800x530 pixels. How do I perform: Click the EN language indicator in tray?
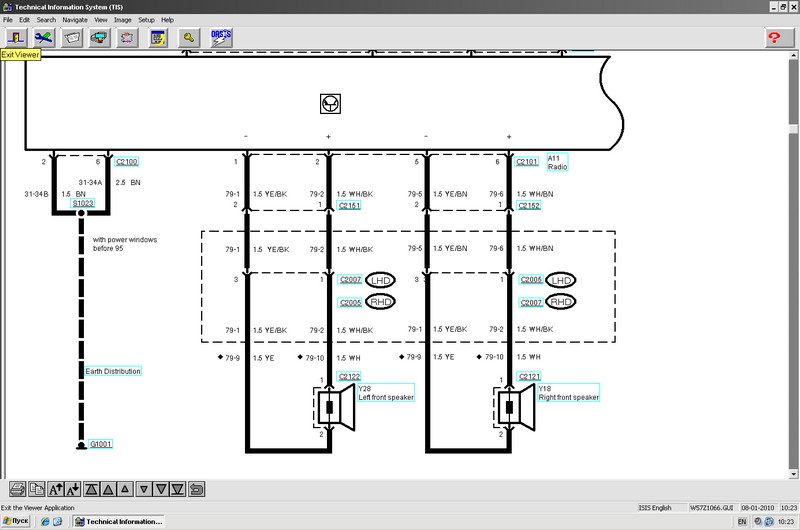(x=741, y=522)
